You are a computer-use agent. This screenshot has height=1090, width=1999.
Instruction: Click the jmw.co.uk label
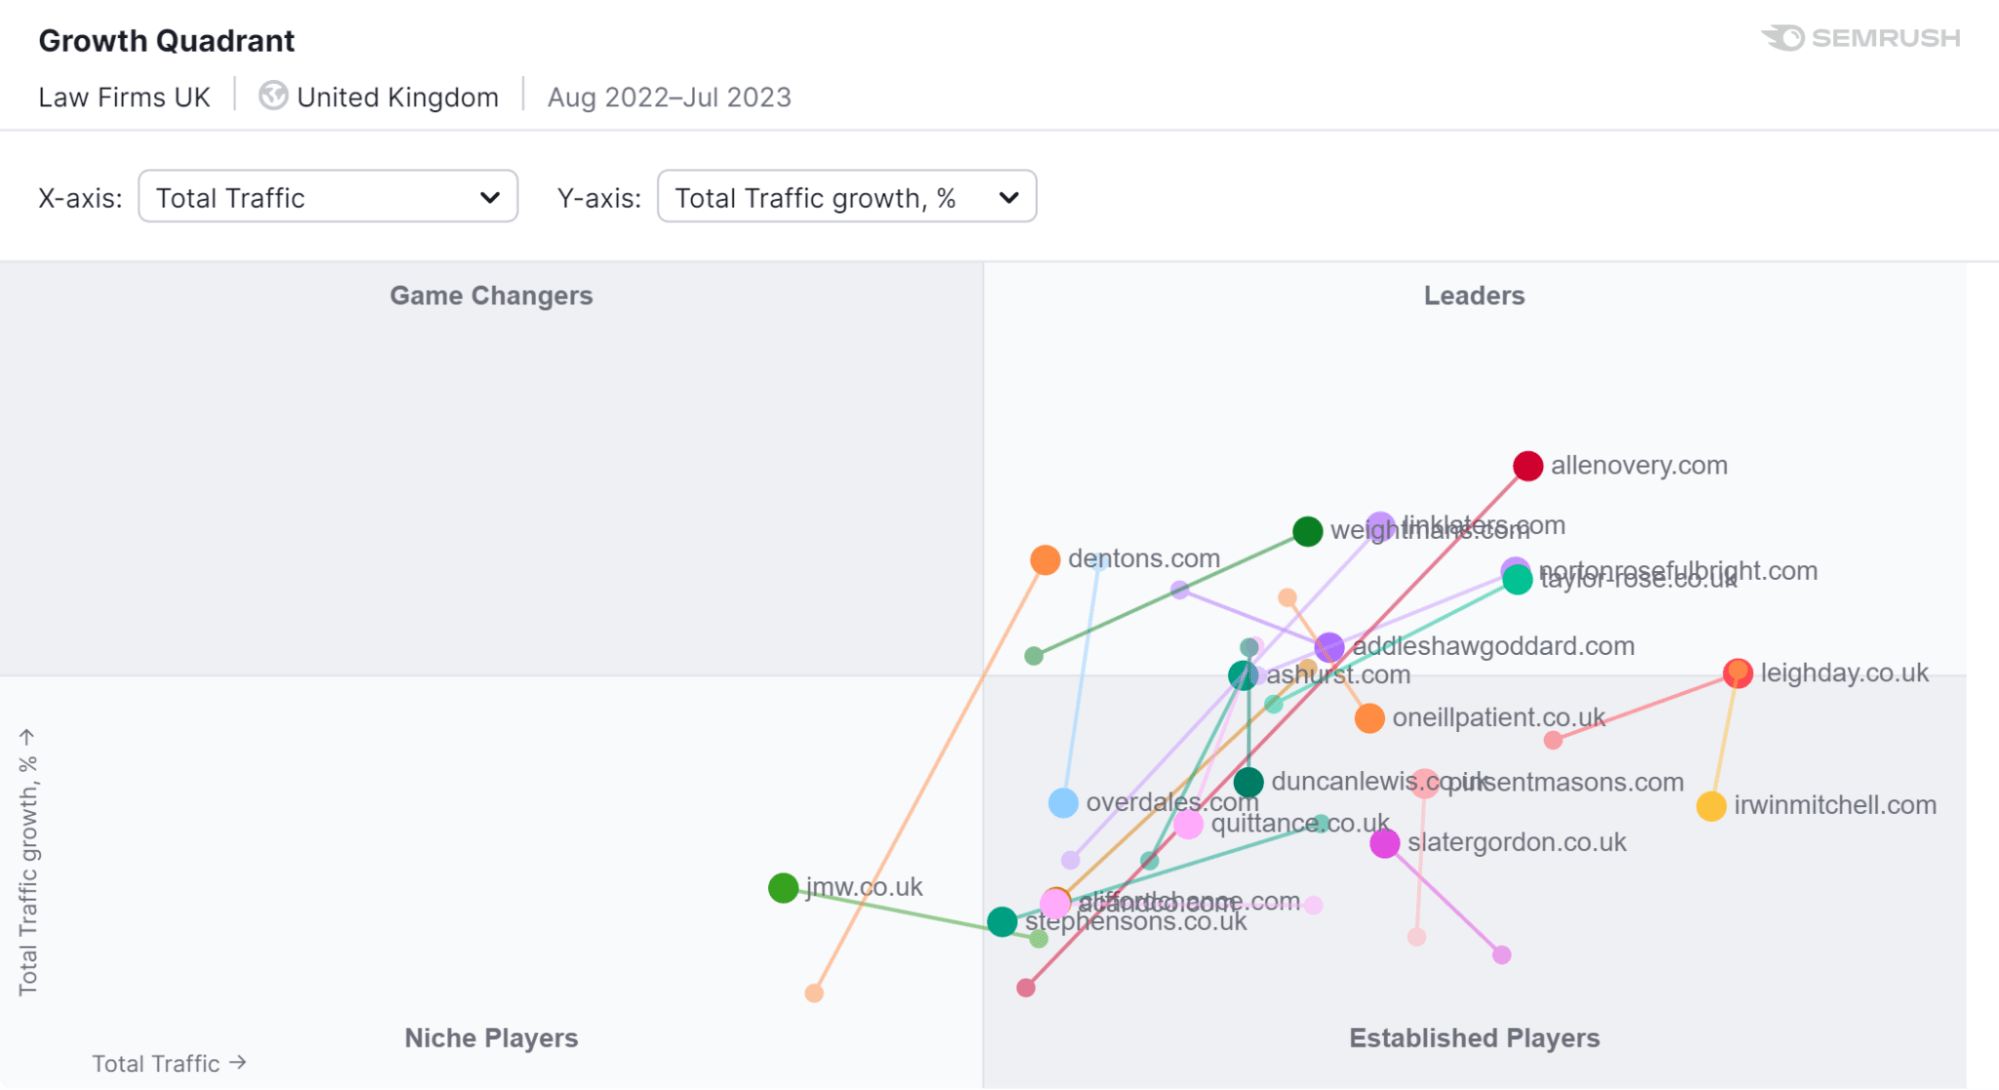pyautogui.click(x=865, y=886)
